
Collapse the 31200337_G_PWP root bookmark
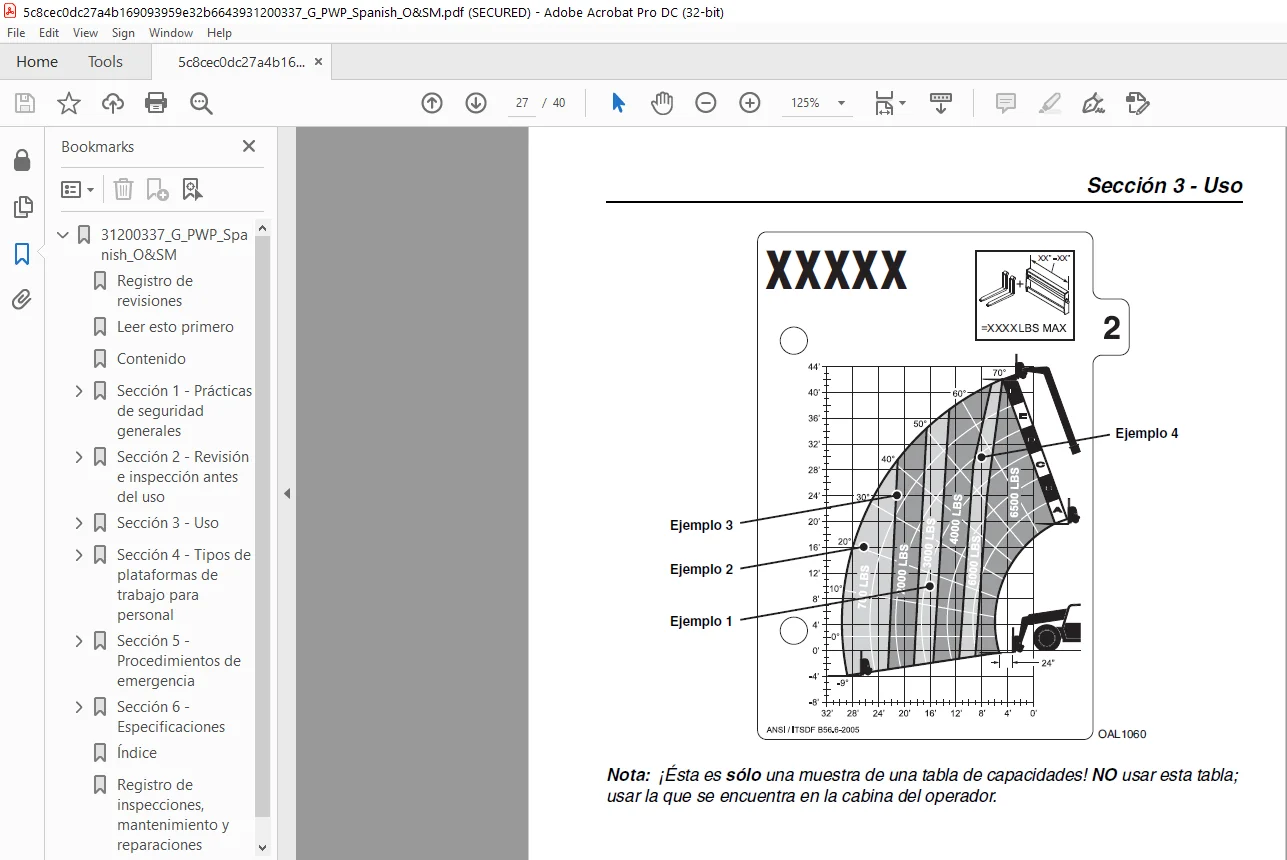coord(64,236)
